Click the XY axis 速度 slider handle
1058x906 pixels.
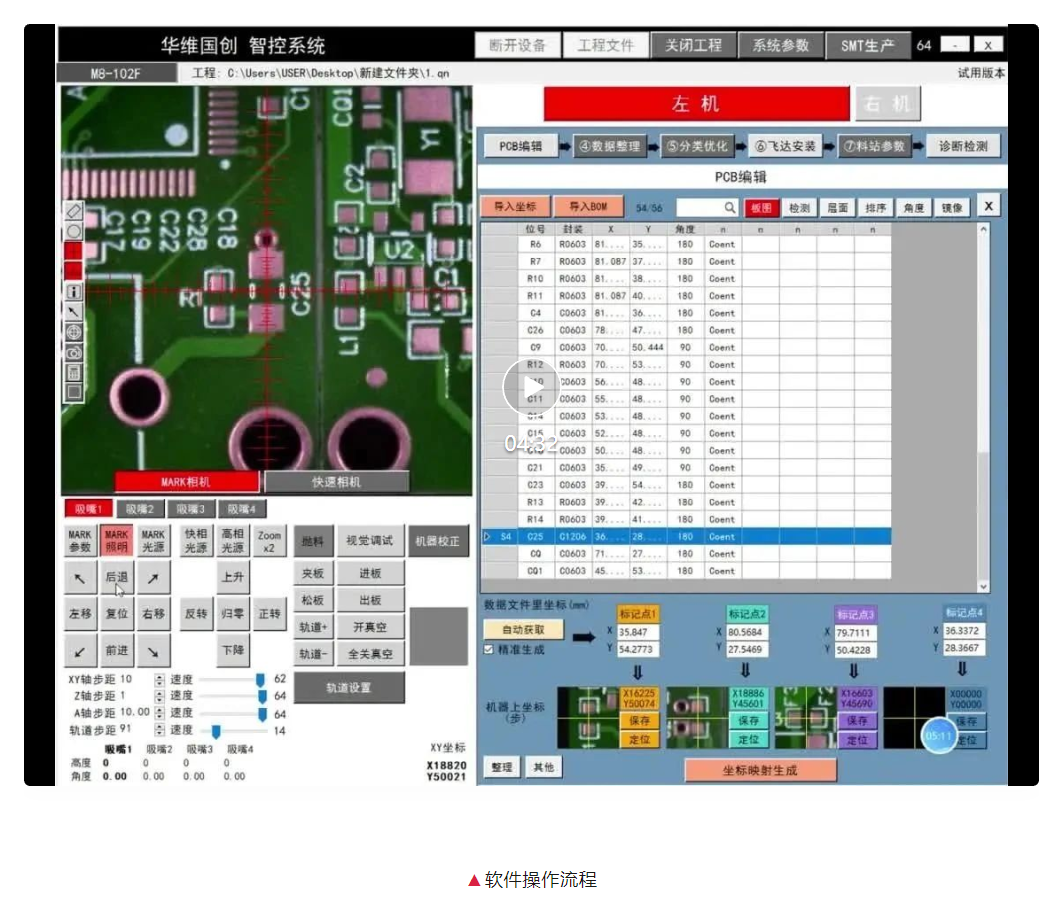tap(260, 680)
